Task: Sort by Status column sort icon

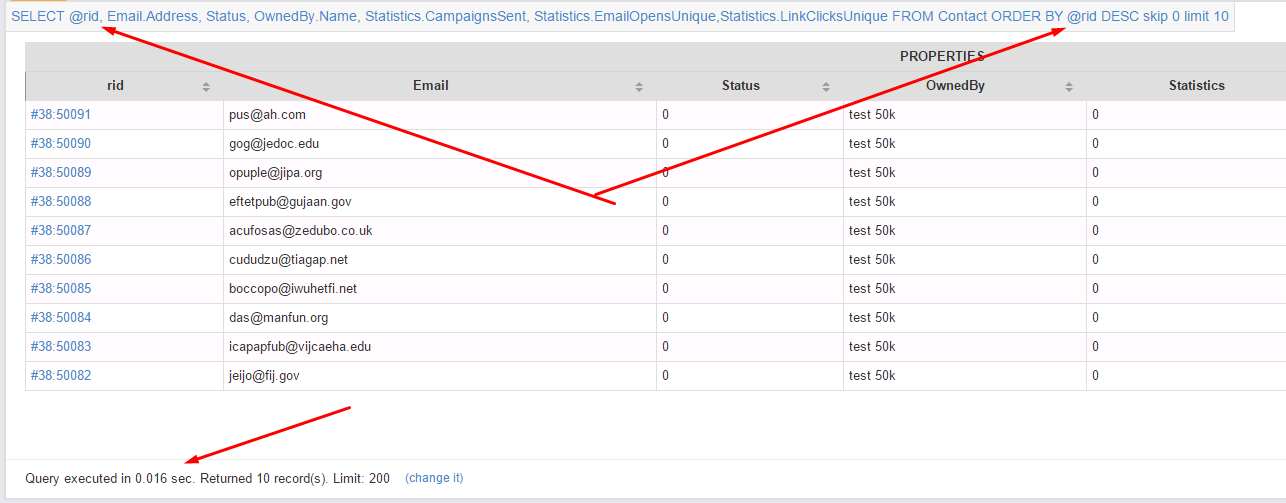Action: coord(826,86)
